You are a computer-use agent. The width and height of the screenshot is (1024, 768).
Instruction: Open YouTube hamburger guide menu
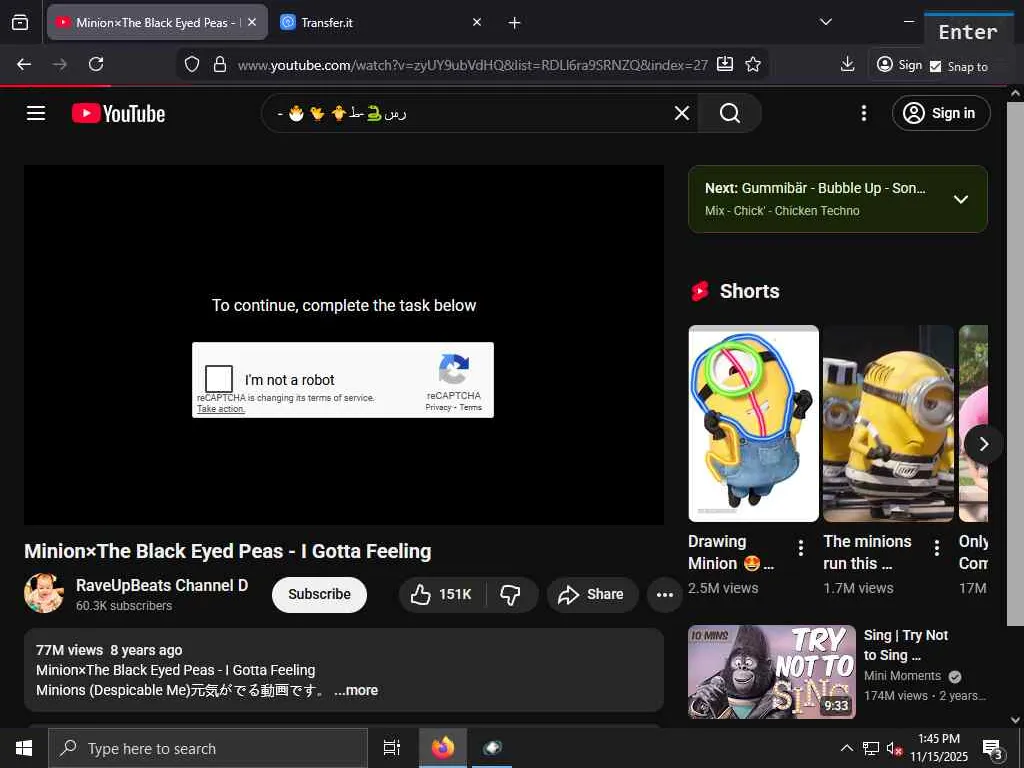pyautogui.click(x=36, y=113)
